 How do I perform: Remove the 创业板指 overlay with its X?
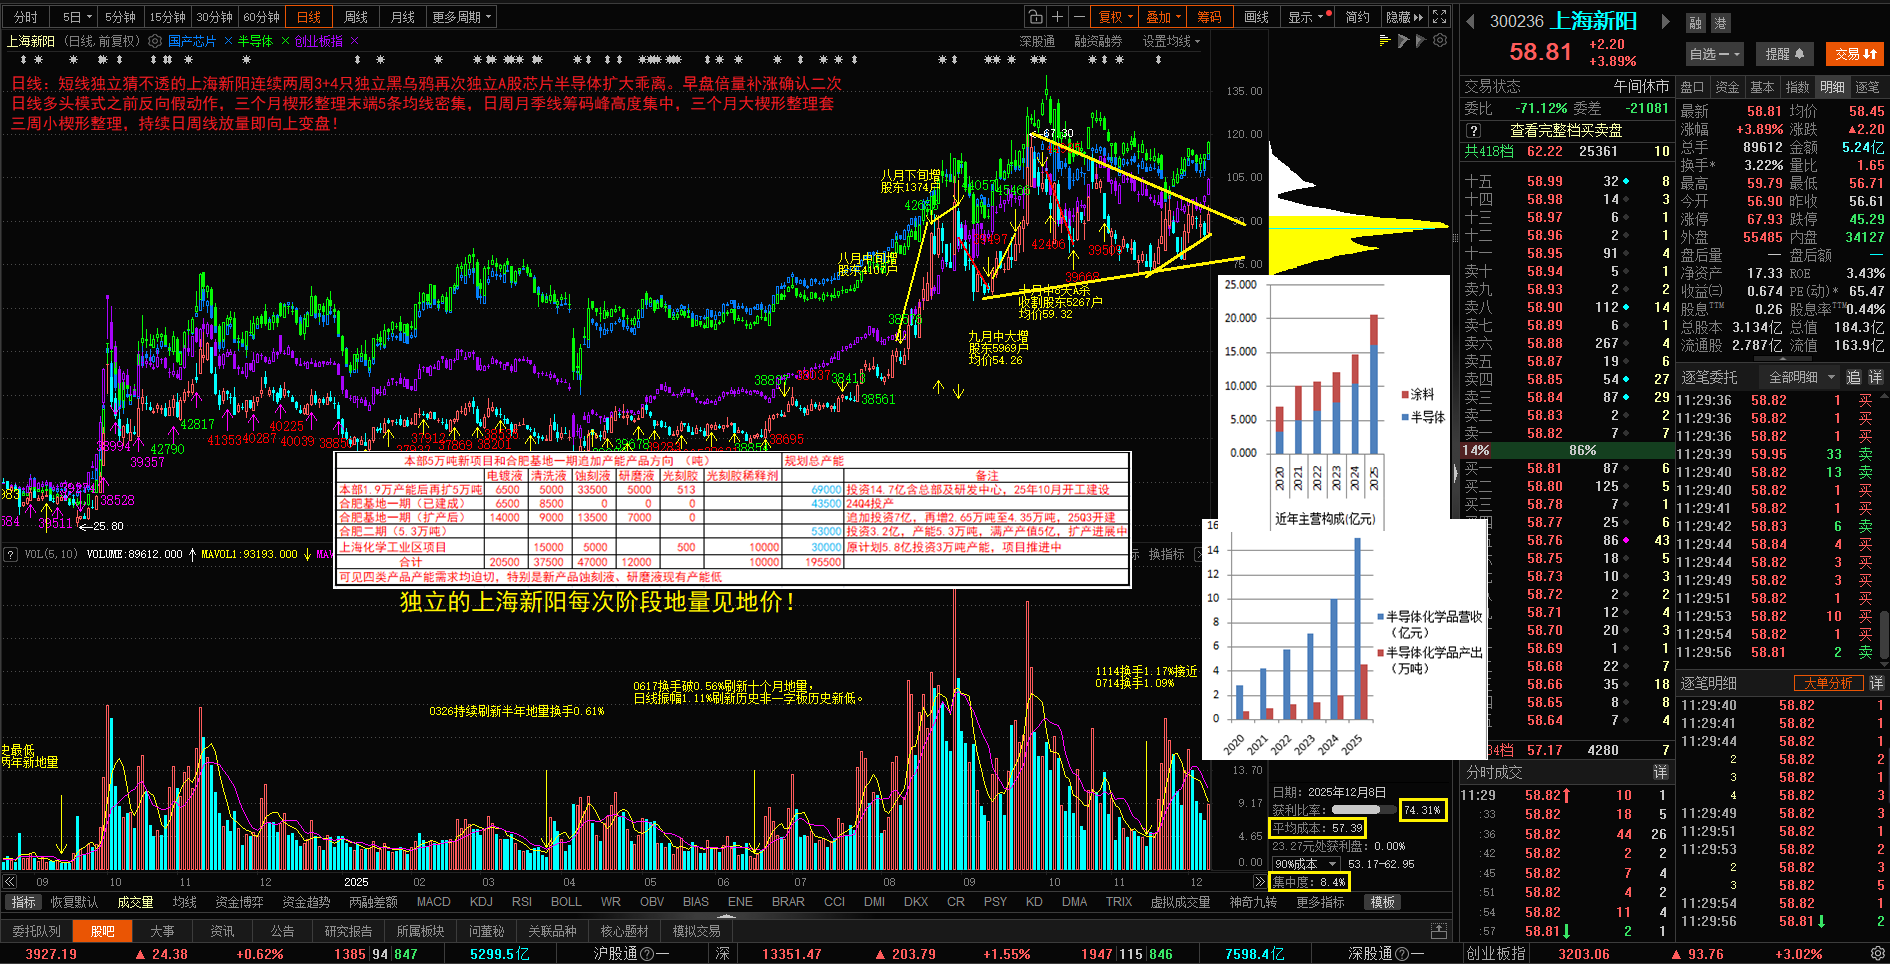click(x=354, y=41)
